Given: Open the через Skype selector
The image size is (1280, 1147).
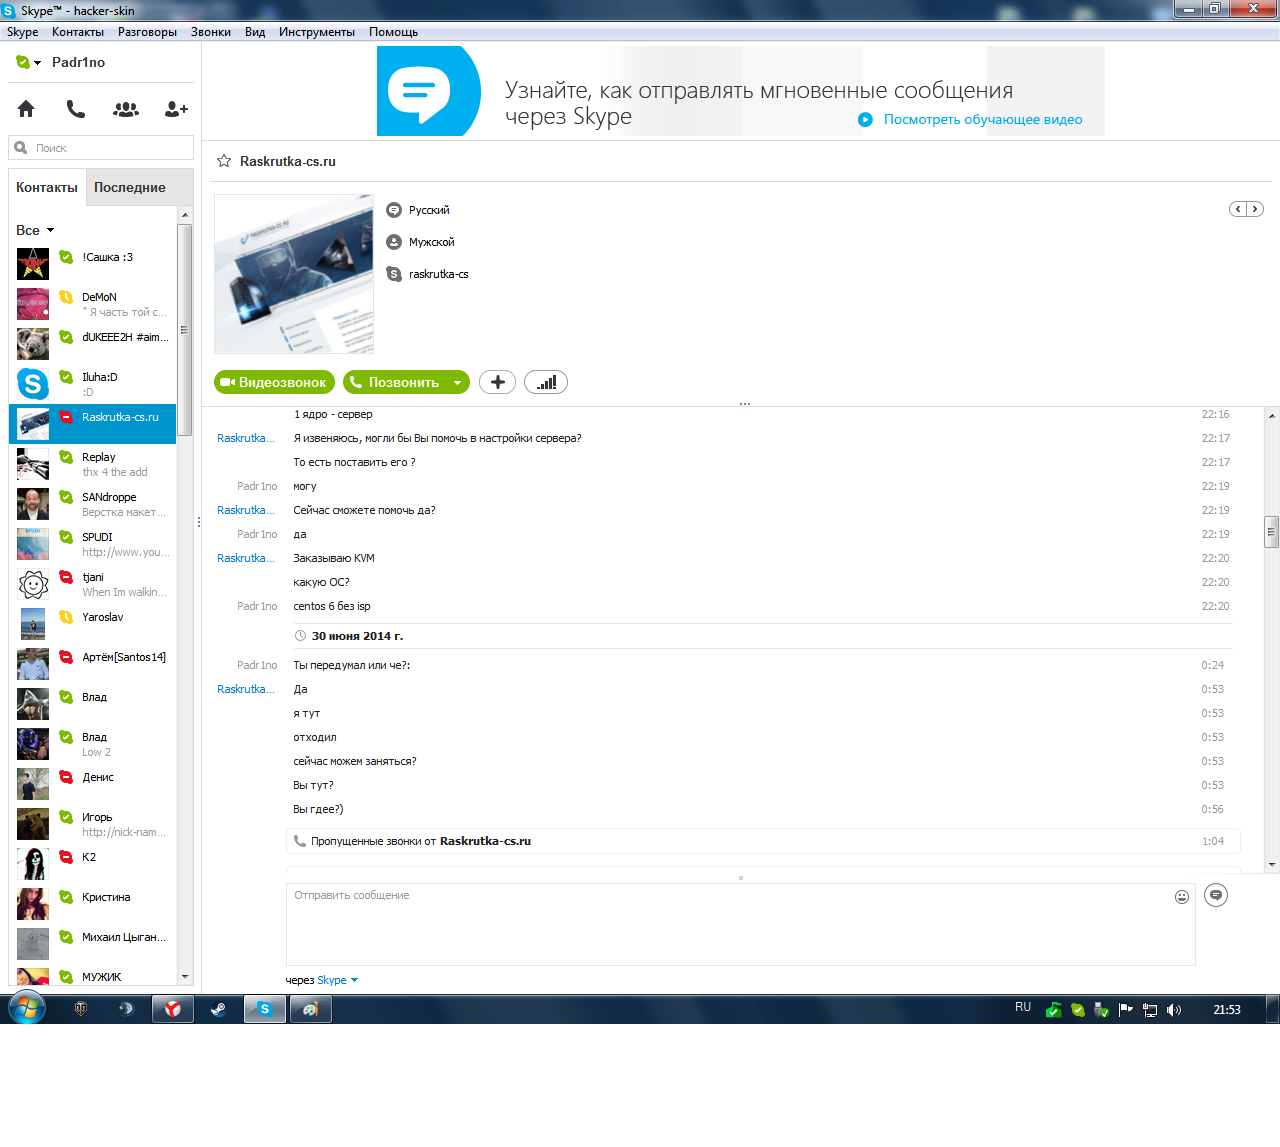Looking at the screenshot, I should point(322,980).
